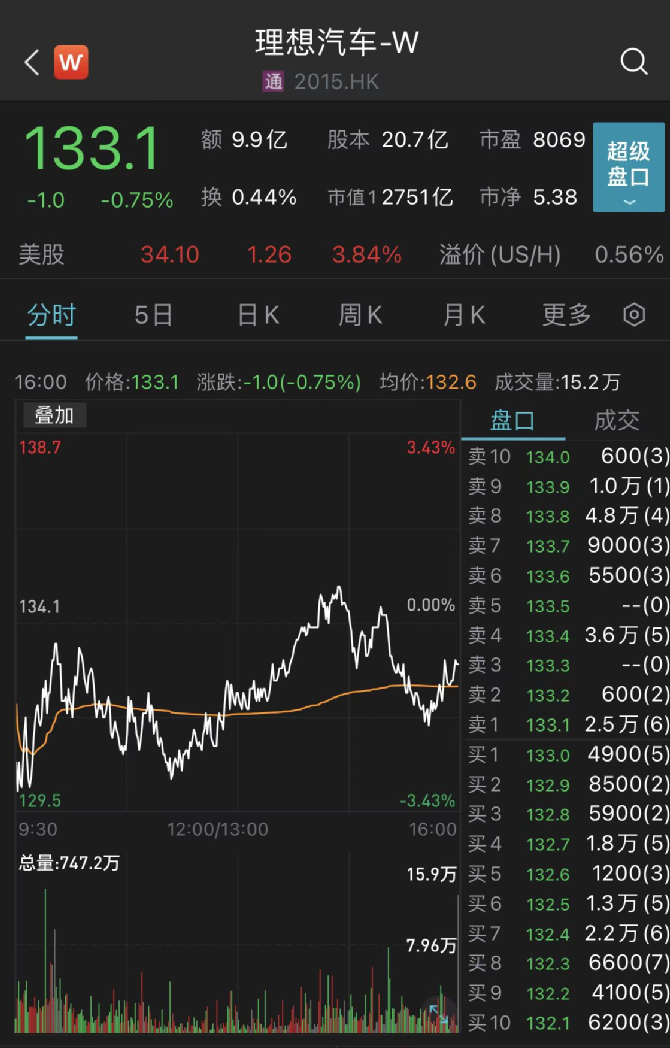Tap the 成交量:15.2万 readout
Screen dimensions: 670x1048
point(558,382)
